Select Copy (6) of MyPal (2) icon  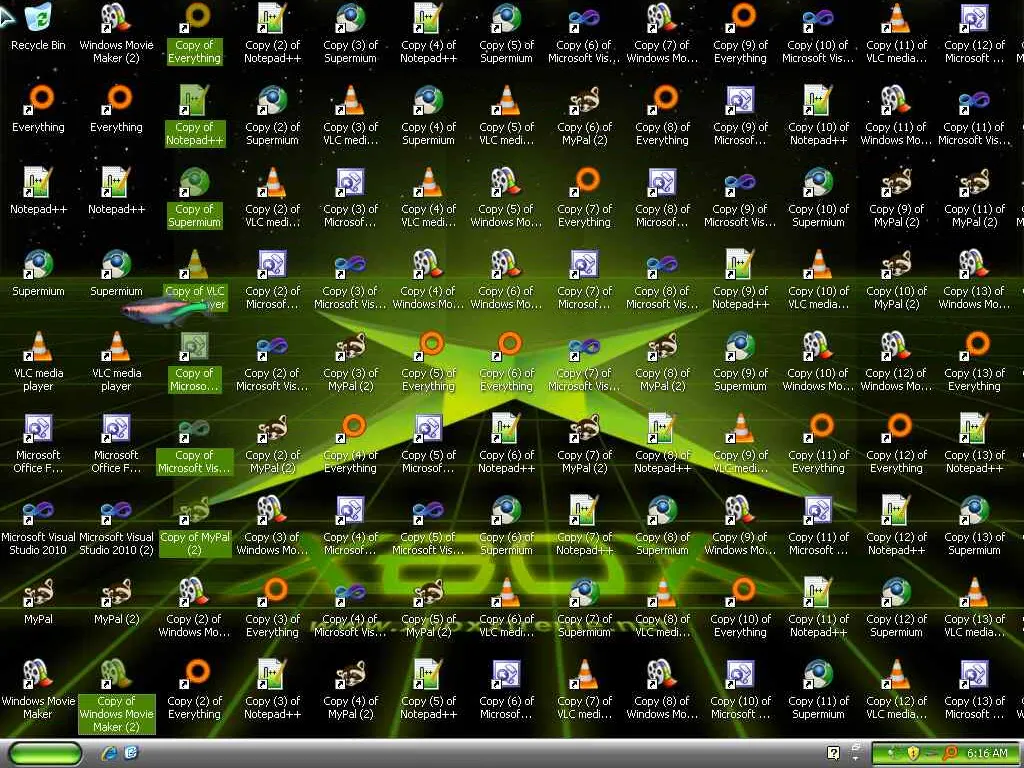pyautogui.click(x=584, y=115)
